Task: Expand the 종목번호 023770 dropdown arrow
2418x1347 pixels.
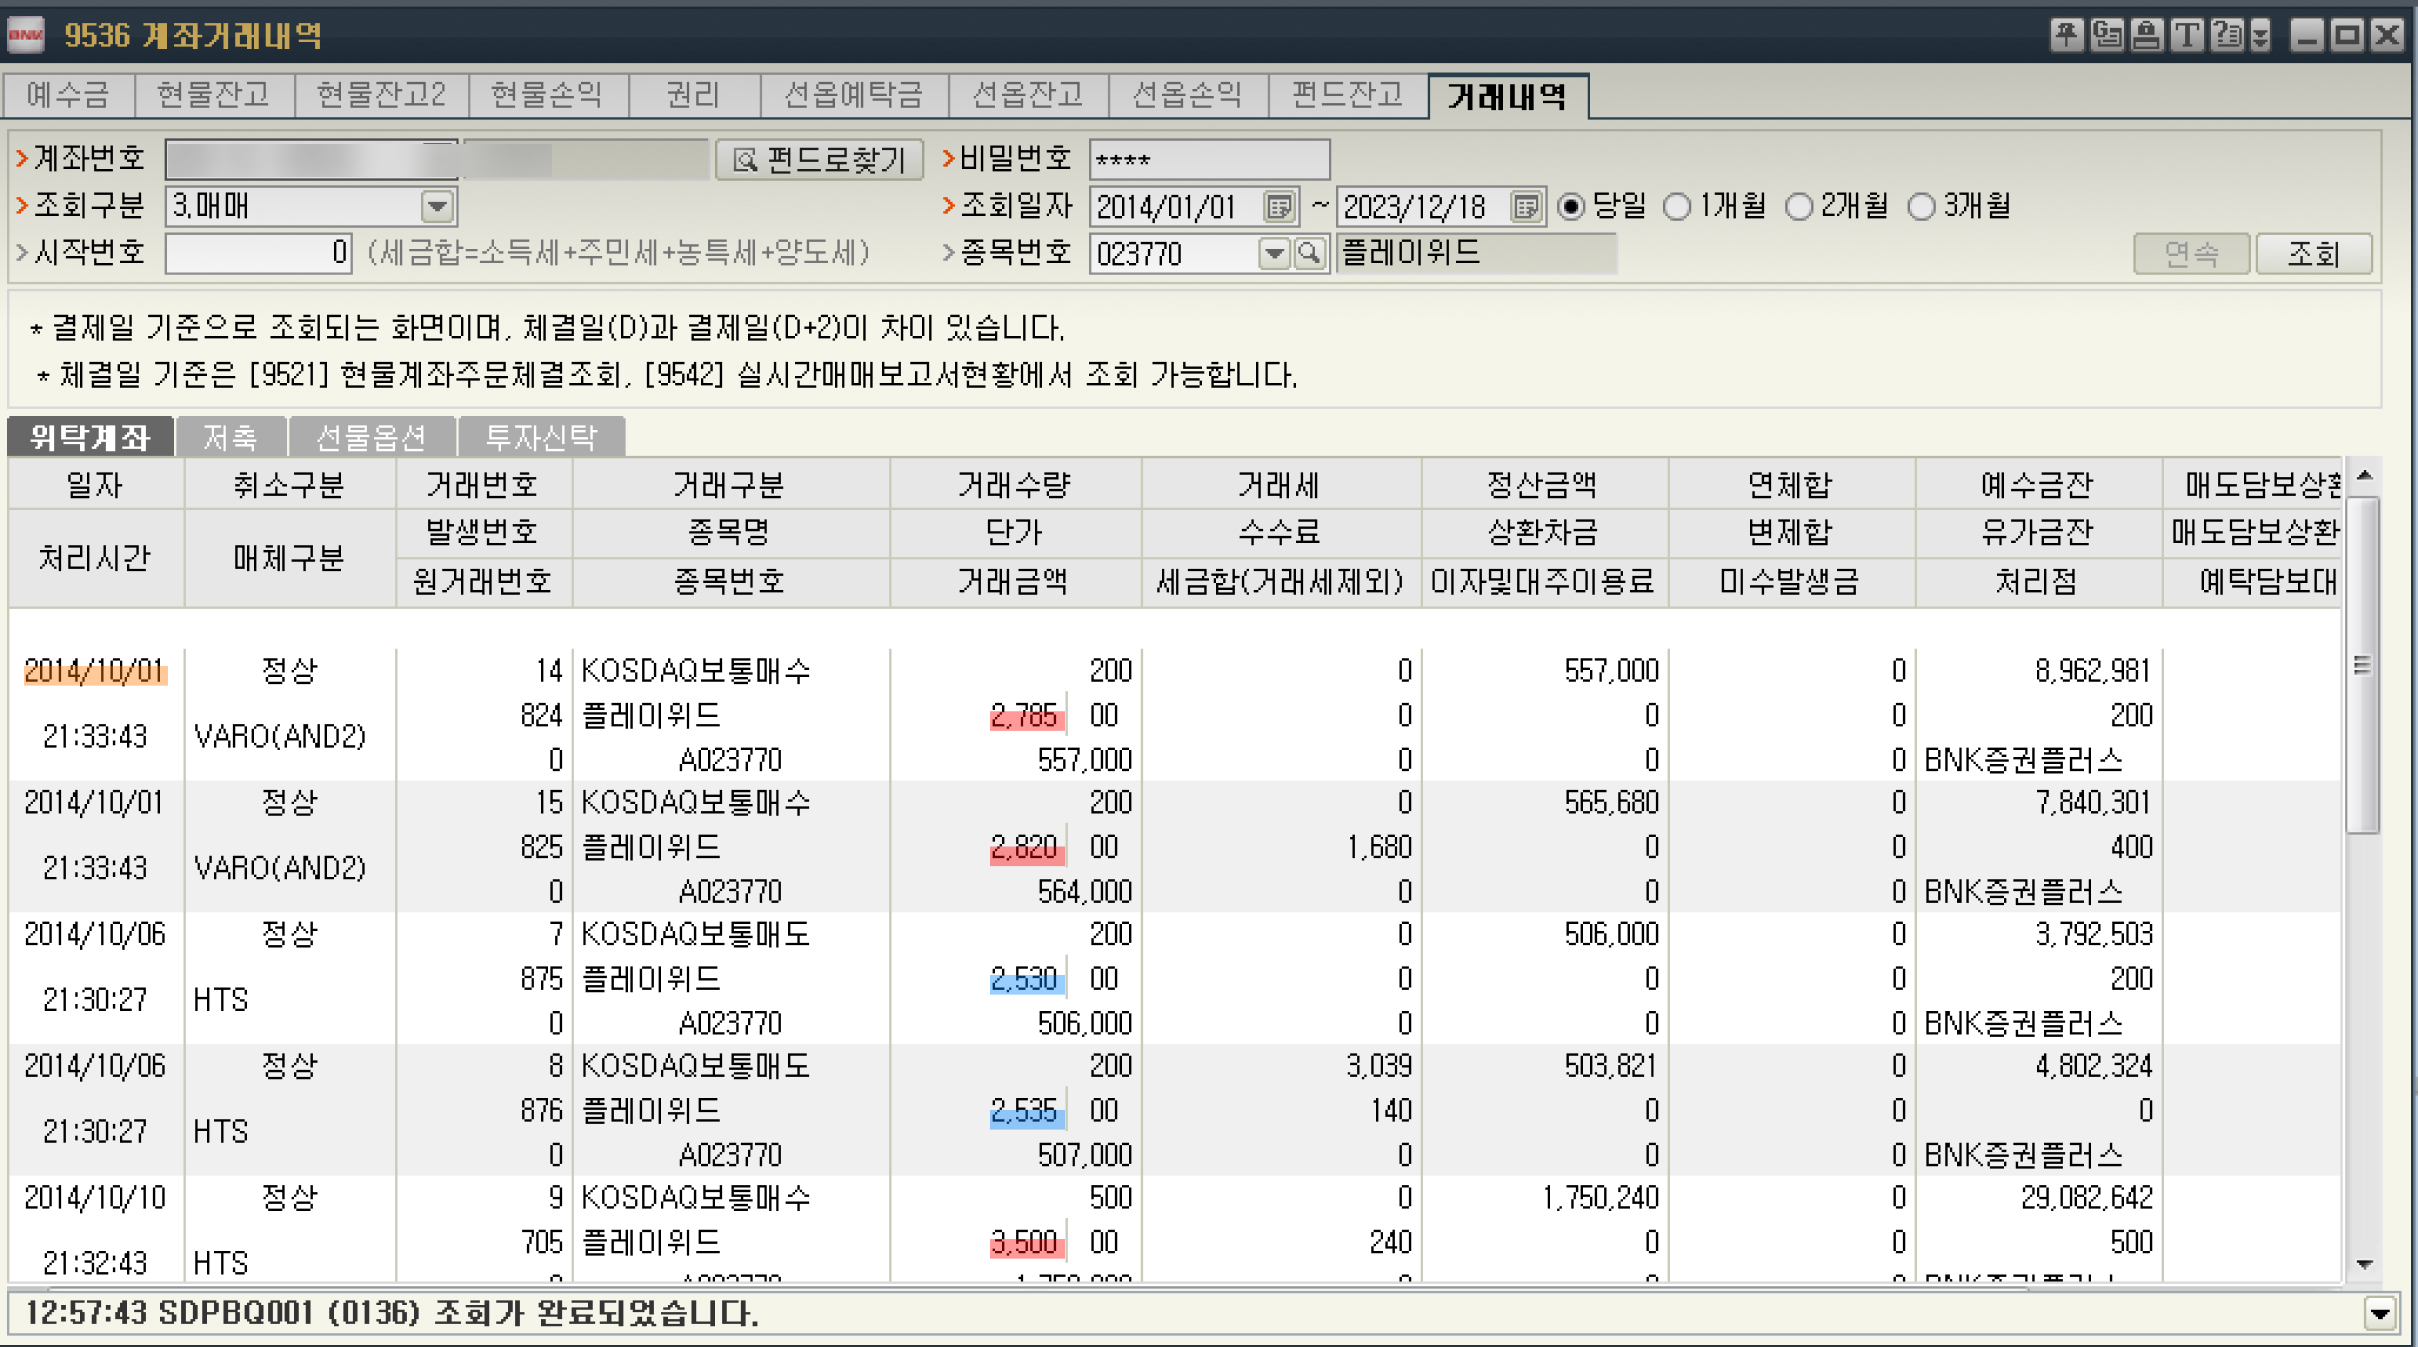Action: pos(1274,253)
